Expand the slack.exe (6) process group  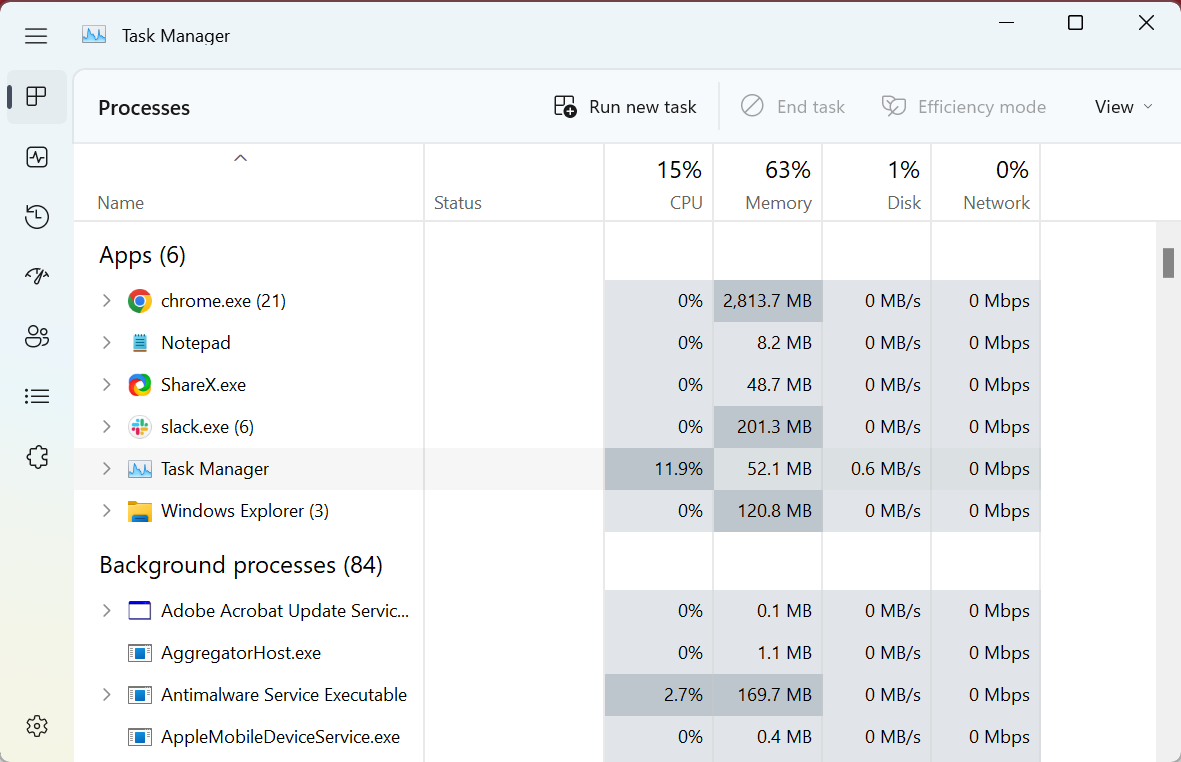pyautogui.click(x=107, y=427)
